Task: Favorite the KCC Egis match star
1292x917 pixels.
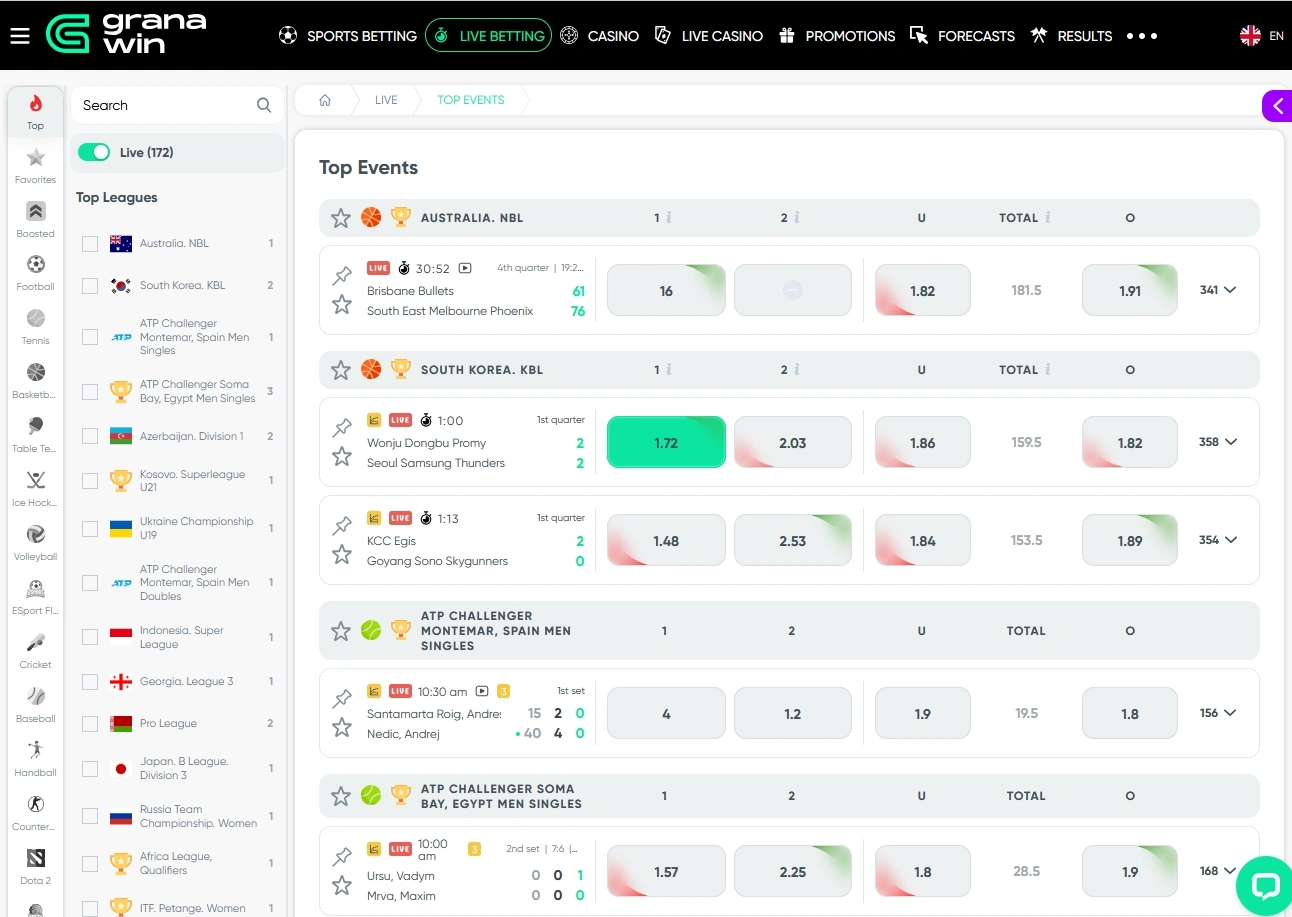Action: (342, 554)
